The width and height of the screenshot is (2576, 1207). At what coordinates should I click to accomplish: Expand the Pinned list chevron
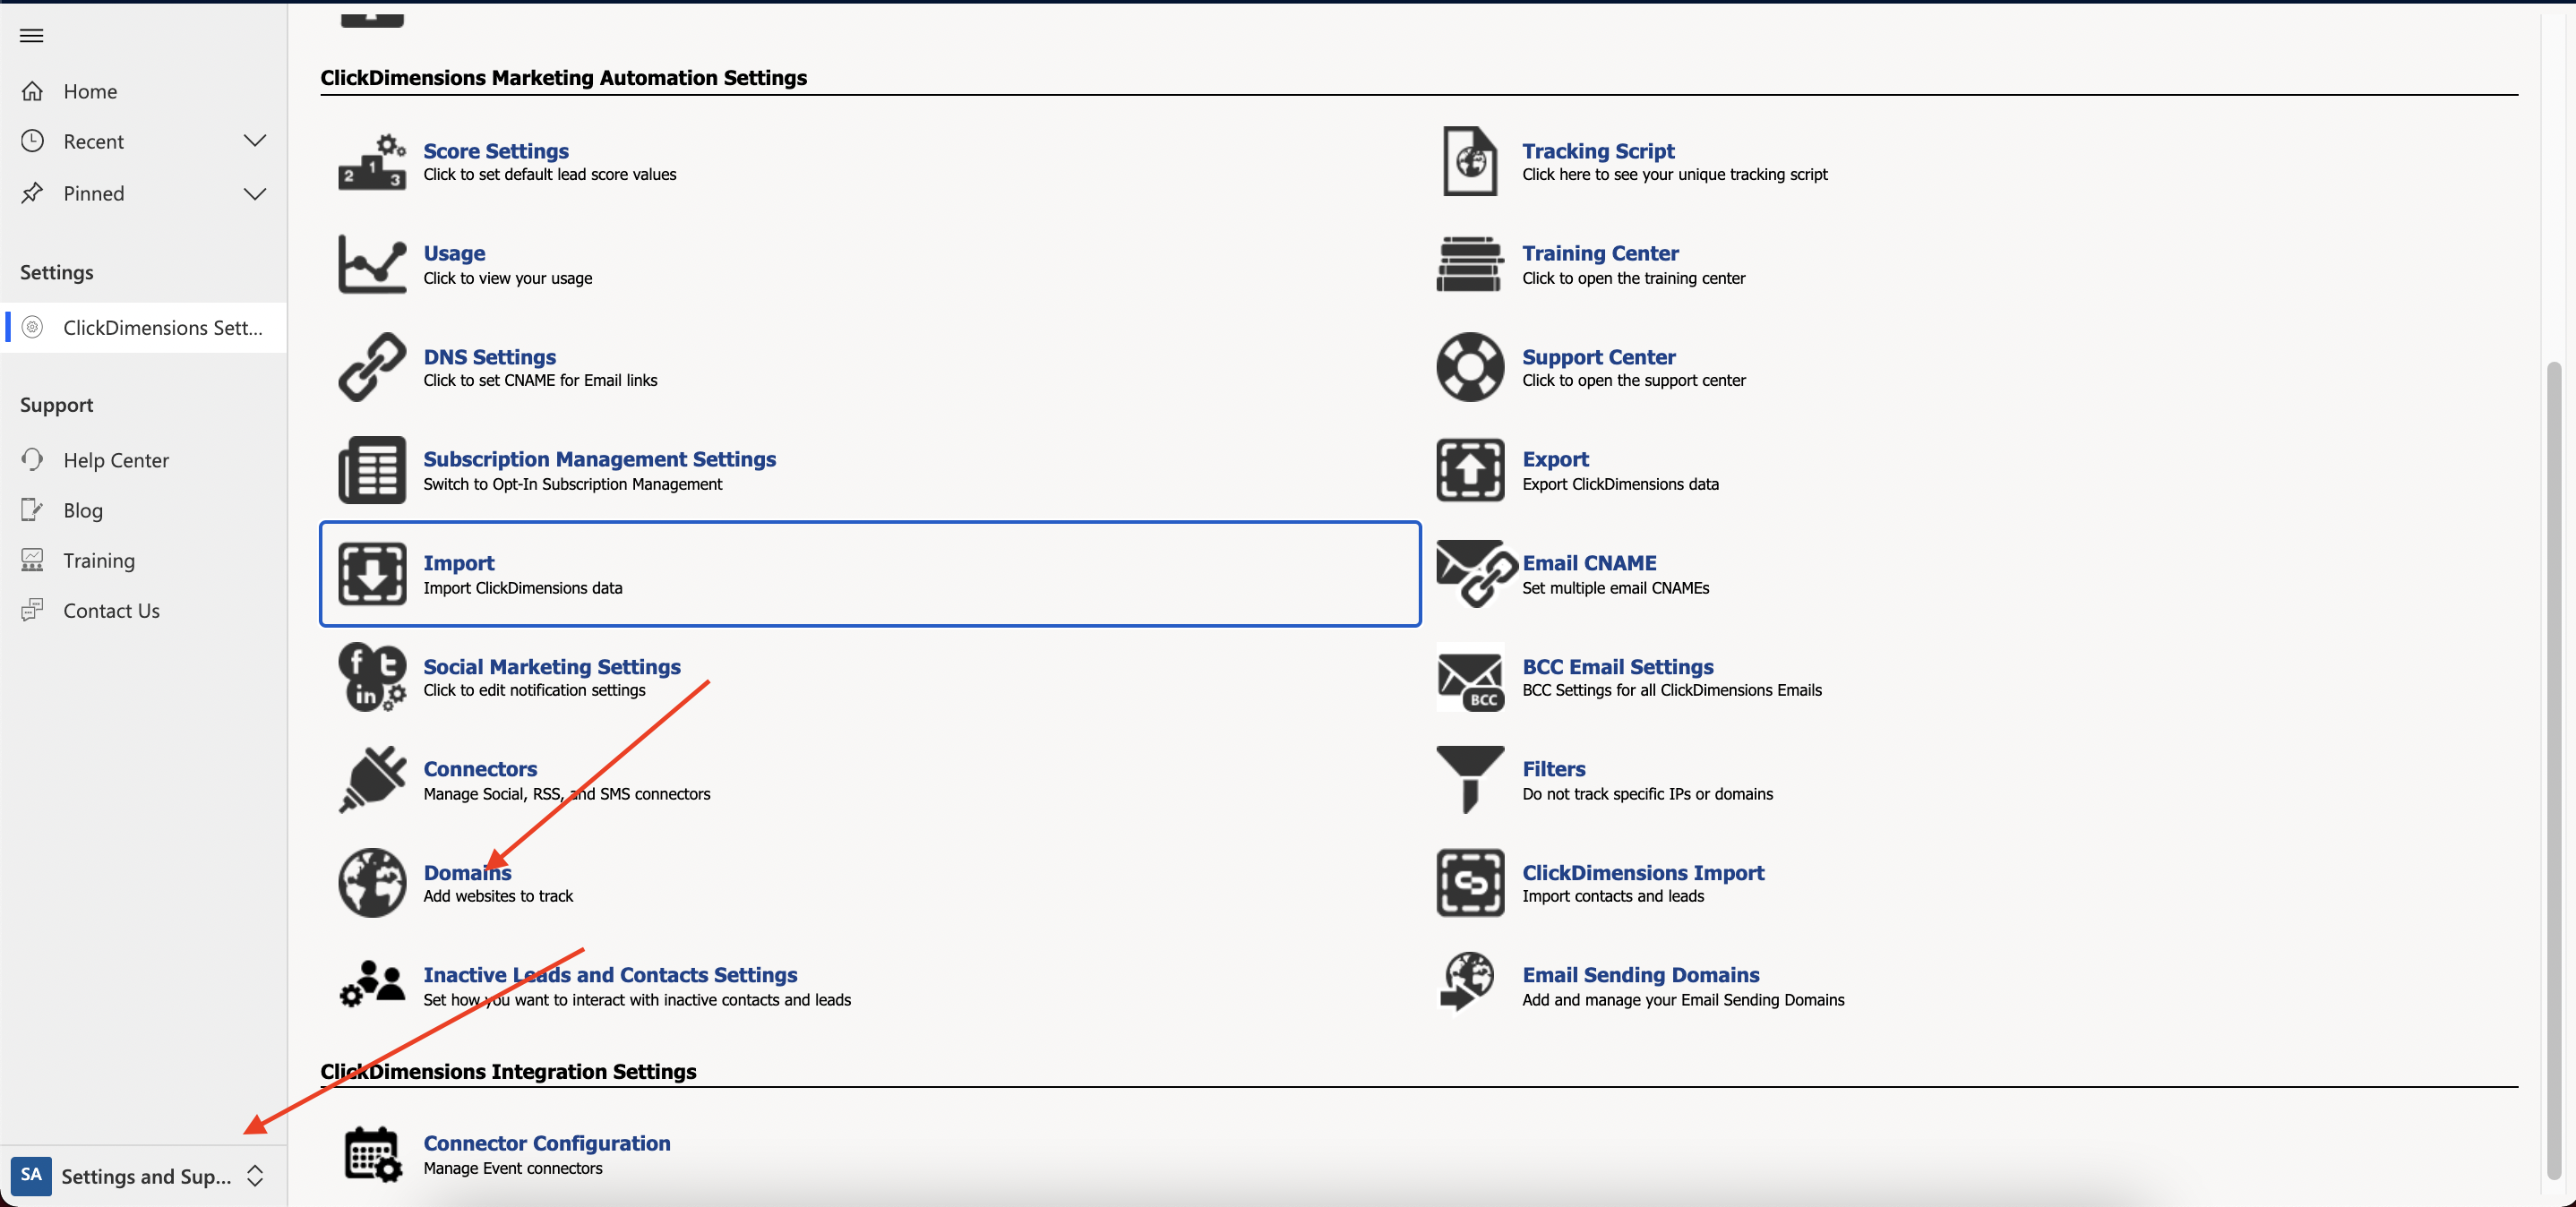[255, 193]
